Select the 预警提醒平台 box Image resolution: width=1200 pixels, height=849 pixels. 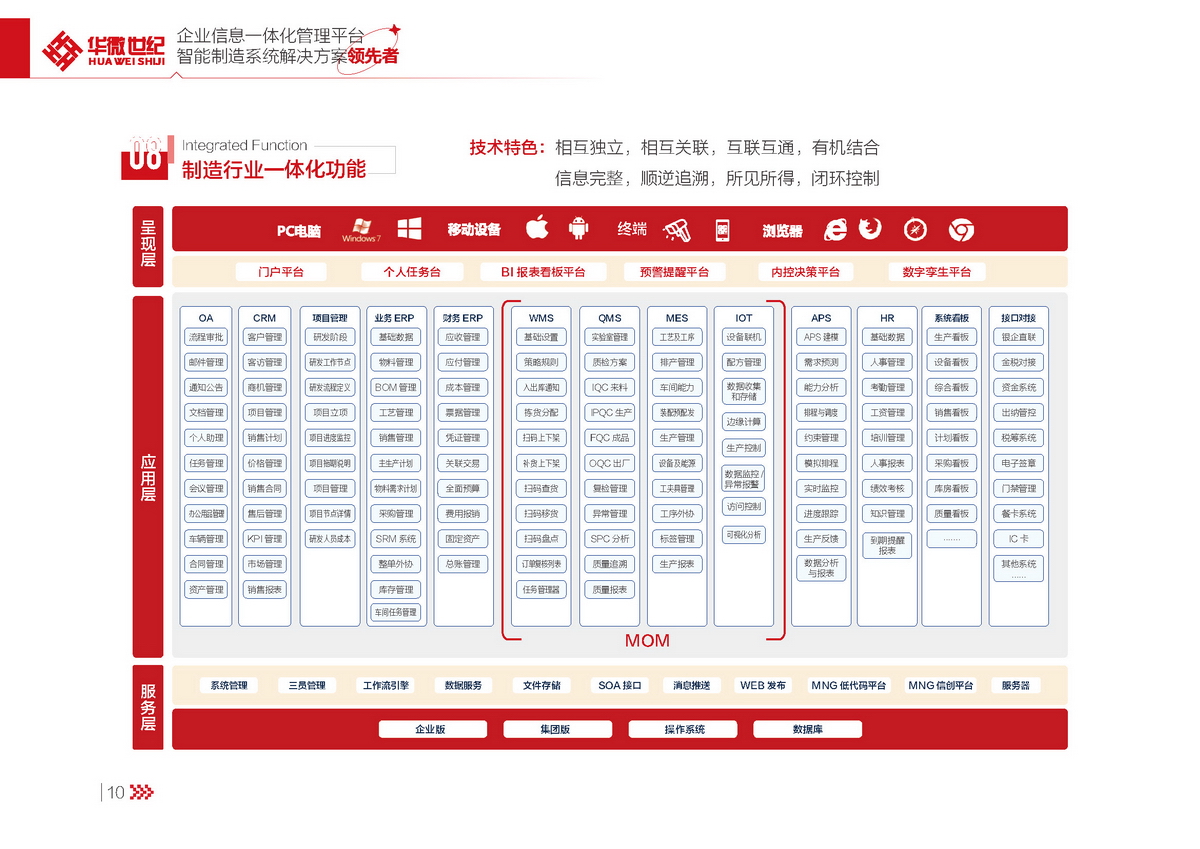674,272
